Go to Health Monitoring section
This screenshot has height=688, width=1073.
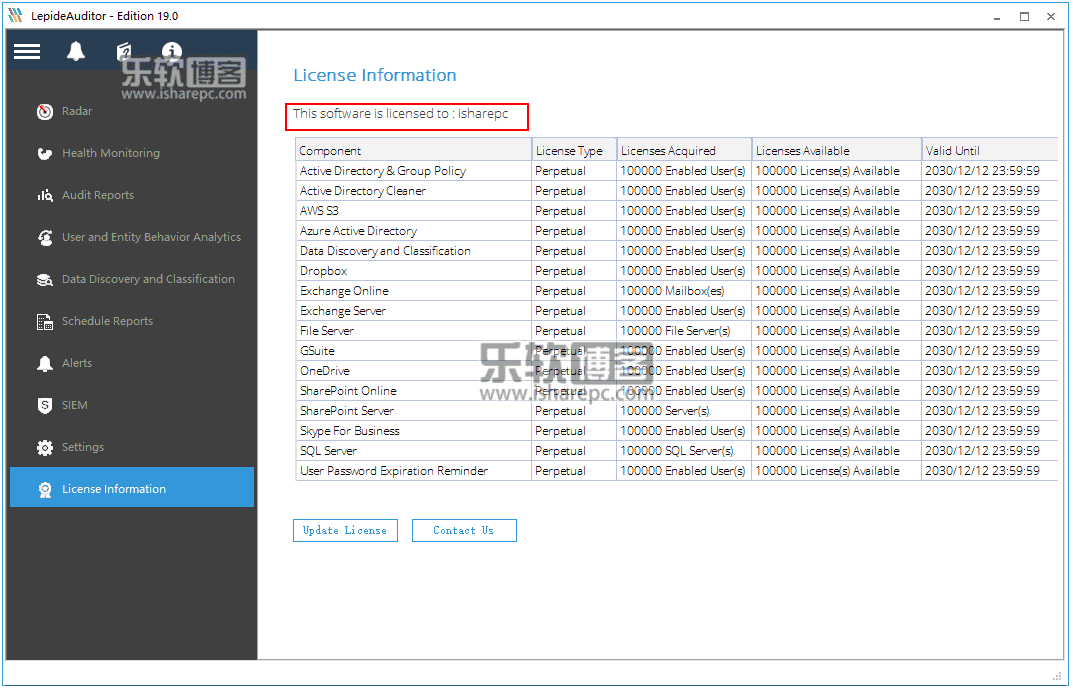(x=111, y=153)
